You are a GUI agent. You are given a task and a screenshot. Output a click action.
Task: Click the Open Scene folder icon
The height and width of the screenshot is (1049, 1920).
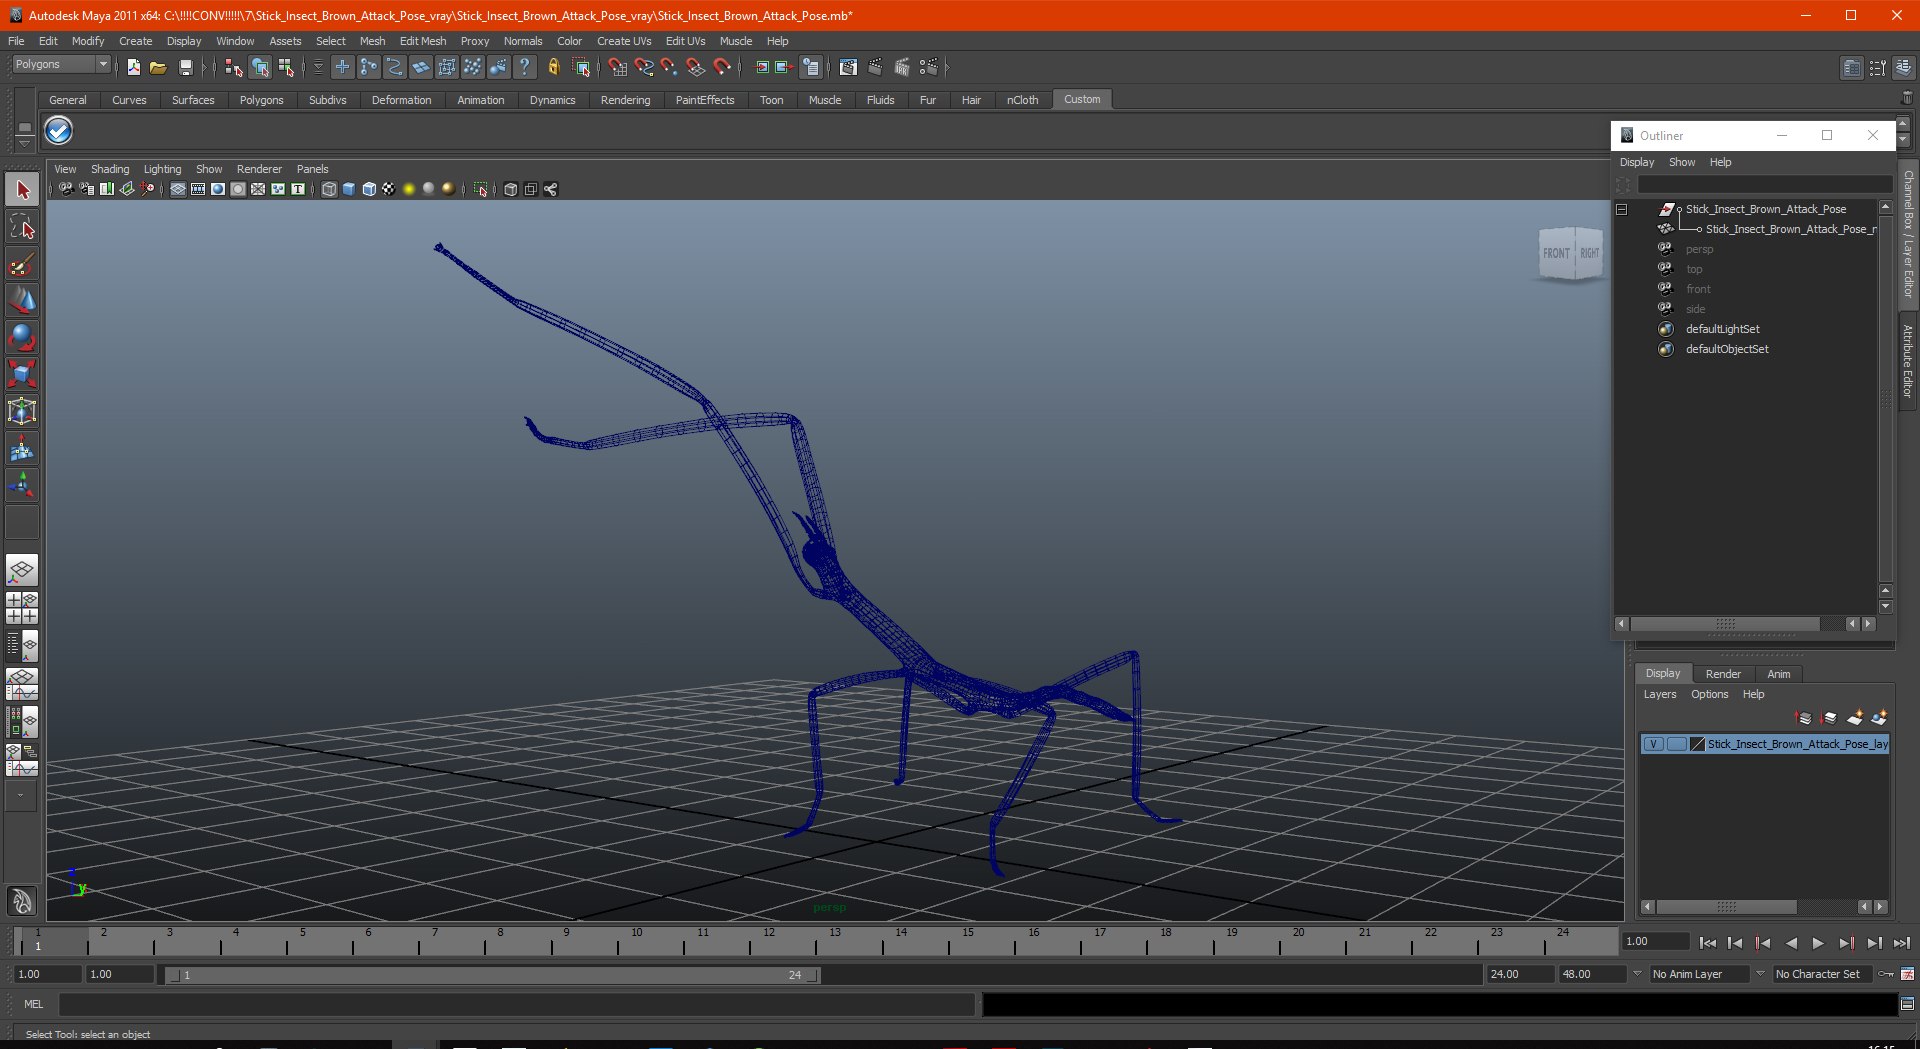tap(158, 67)
